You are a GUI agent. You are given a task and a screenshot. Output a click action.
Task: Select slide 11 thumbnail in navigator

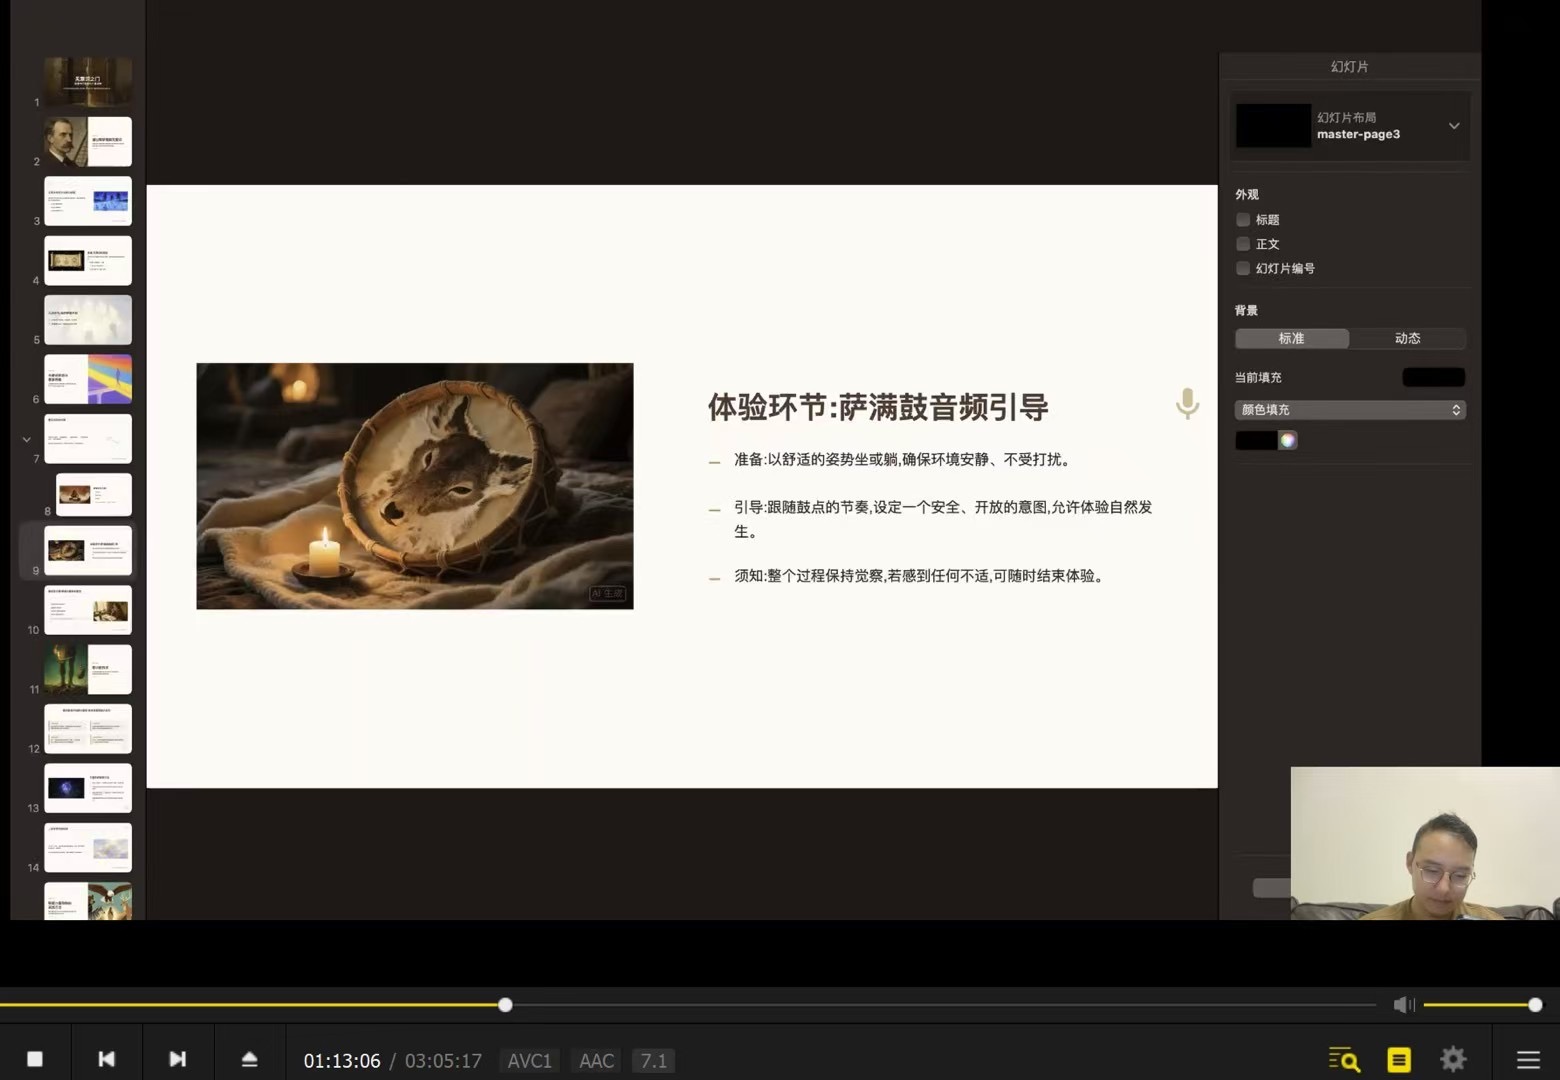pyautogui.click(x=88, y=669)
